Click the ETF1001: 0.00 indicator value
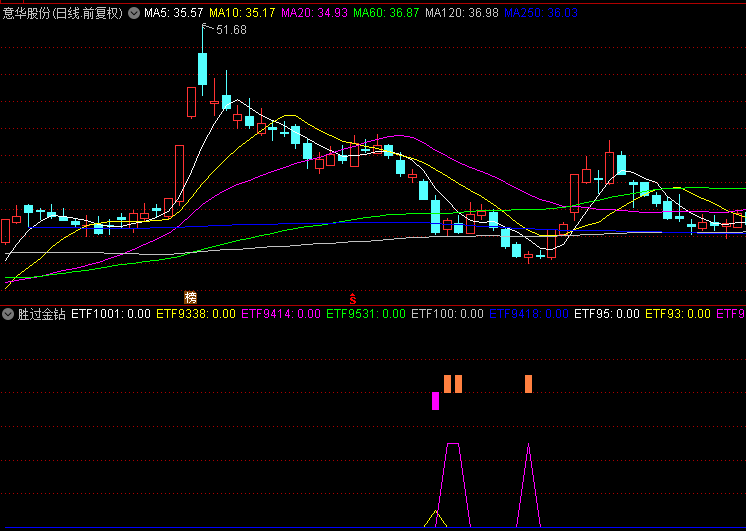 tap(110, 314)
